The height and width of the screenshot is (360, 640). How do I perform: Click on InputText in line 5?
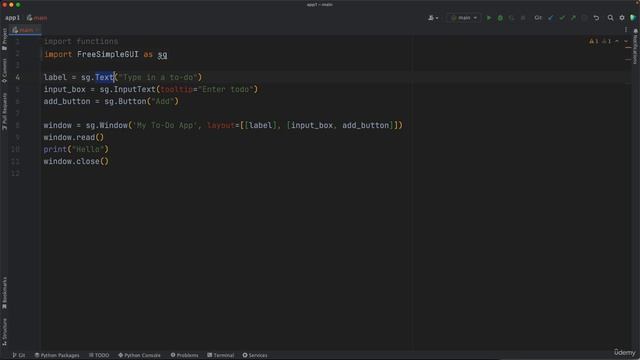tap(135, 89)
